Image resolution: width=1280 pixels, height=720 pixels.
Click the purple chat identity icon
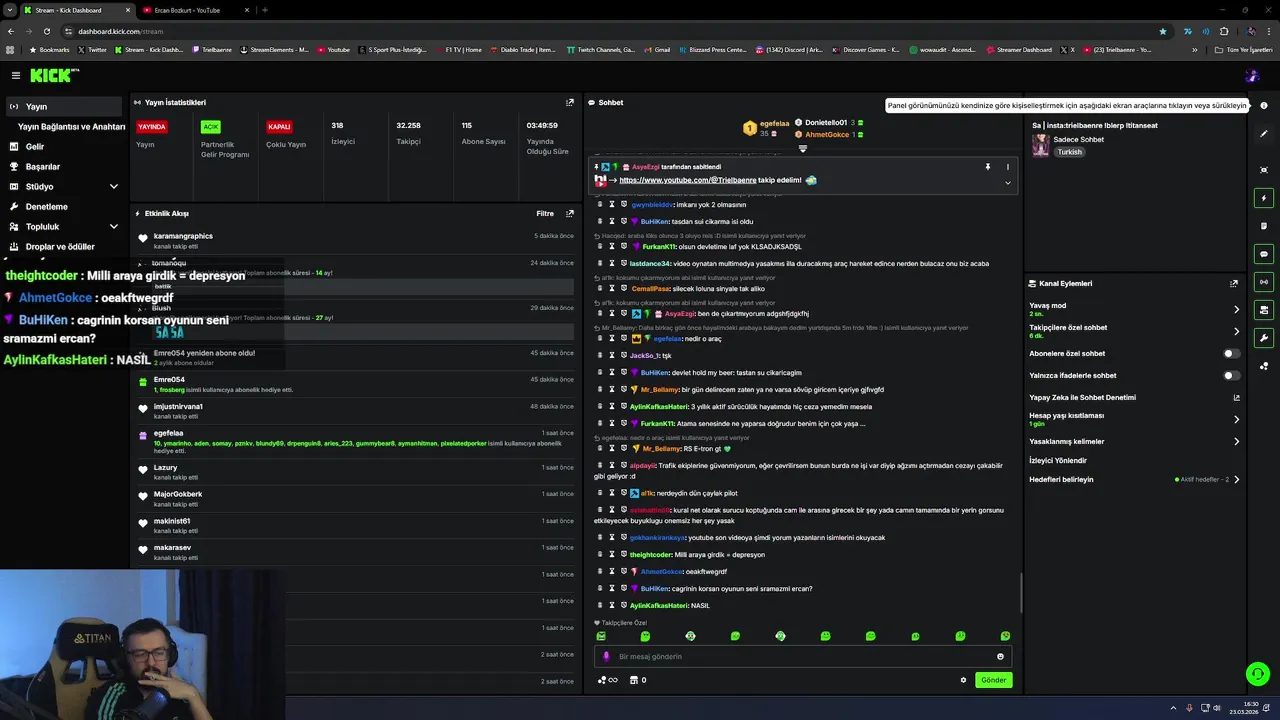click(606, 657)
